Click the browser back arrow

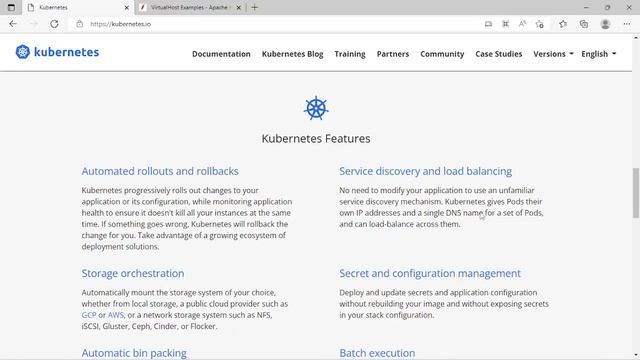pos(13,24)
